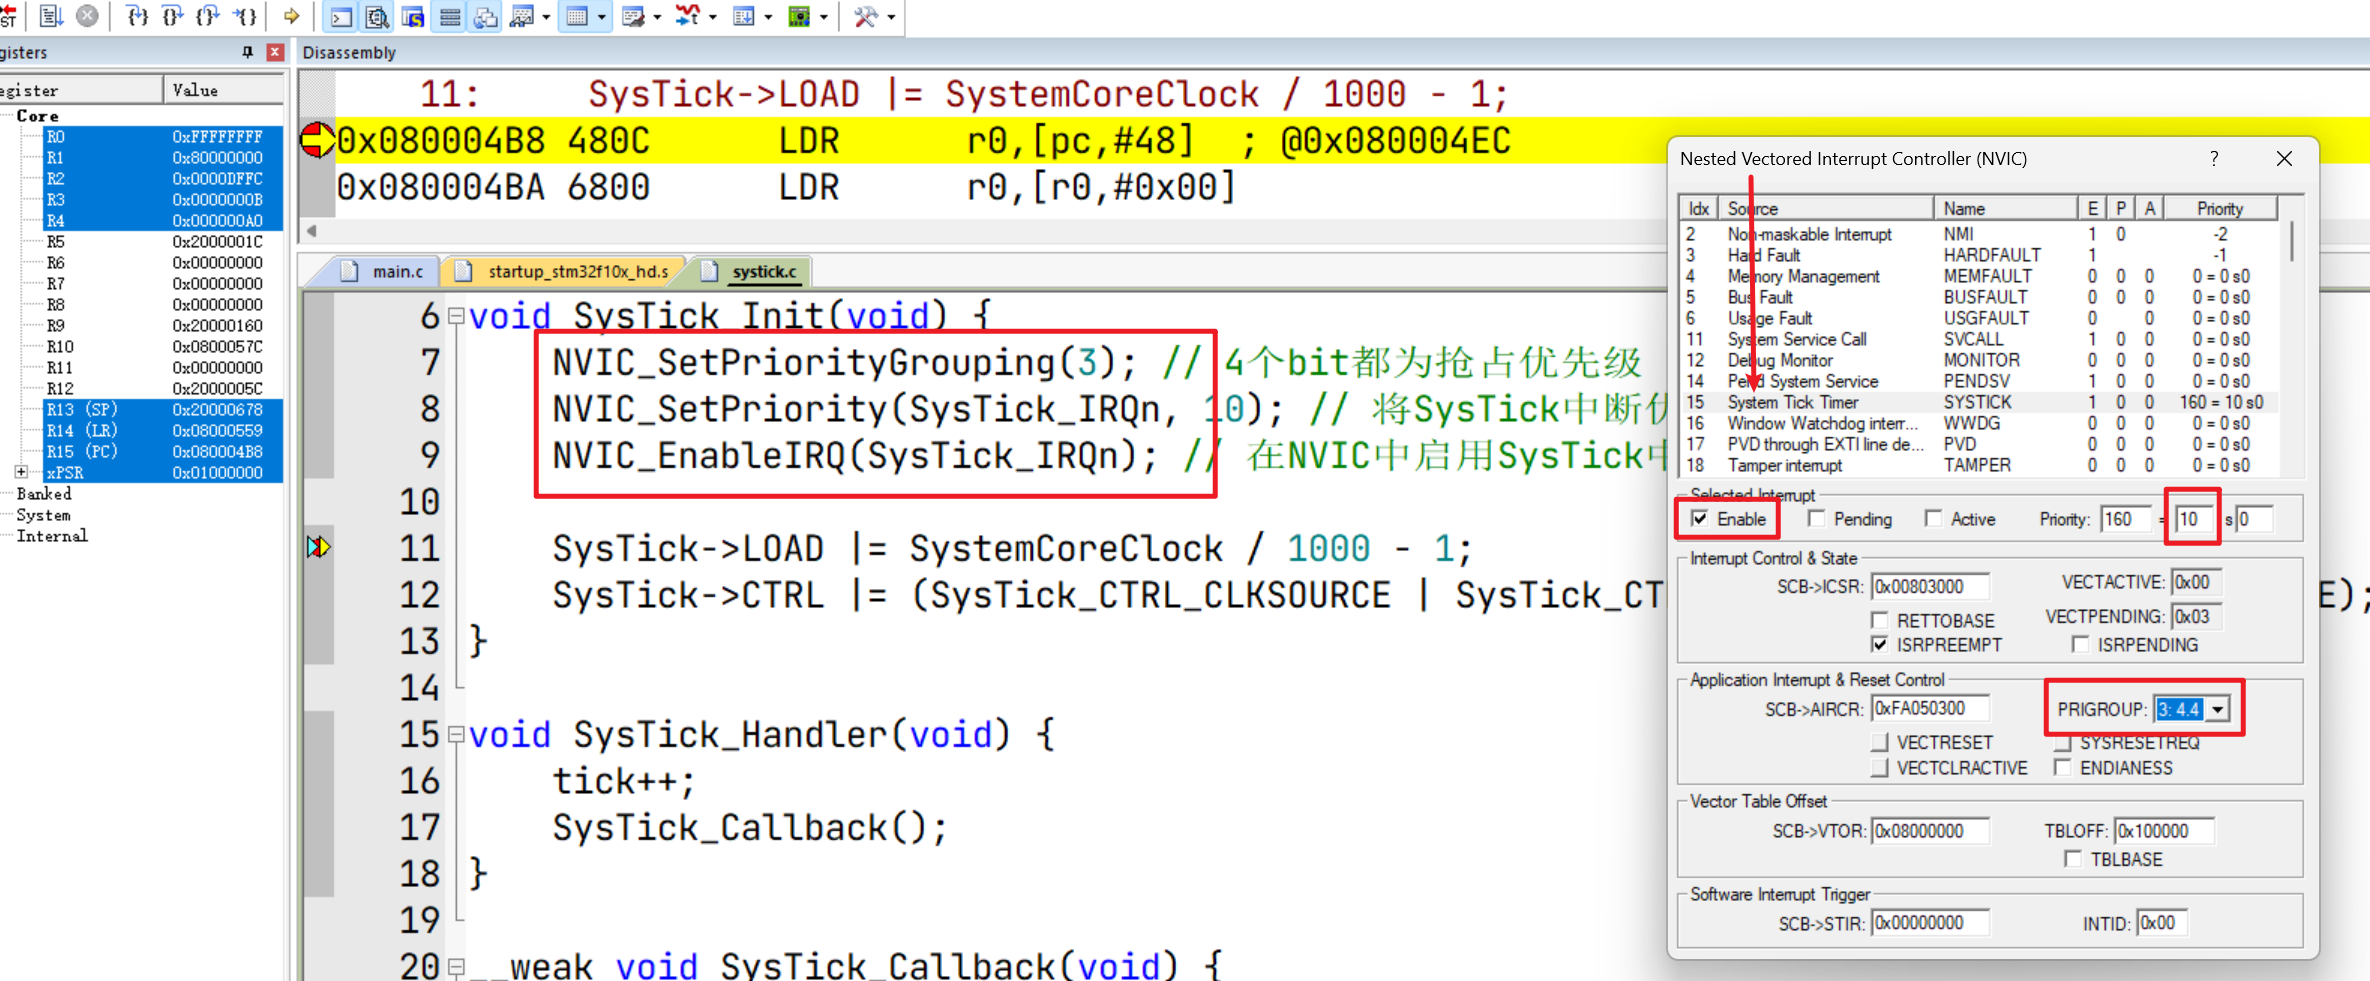Open the Serial Windows icon
The image size is (2370, 981).
pyautogui.click(x=633, y=16)
